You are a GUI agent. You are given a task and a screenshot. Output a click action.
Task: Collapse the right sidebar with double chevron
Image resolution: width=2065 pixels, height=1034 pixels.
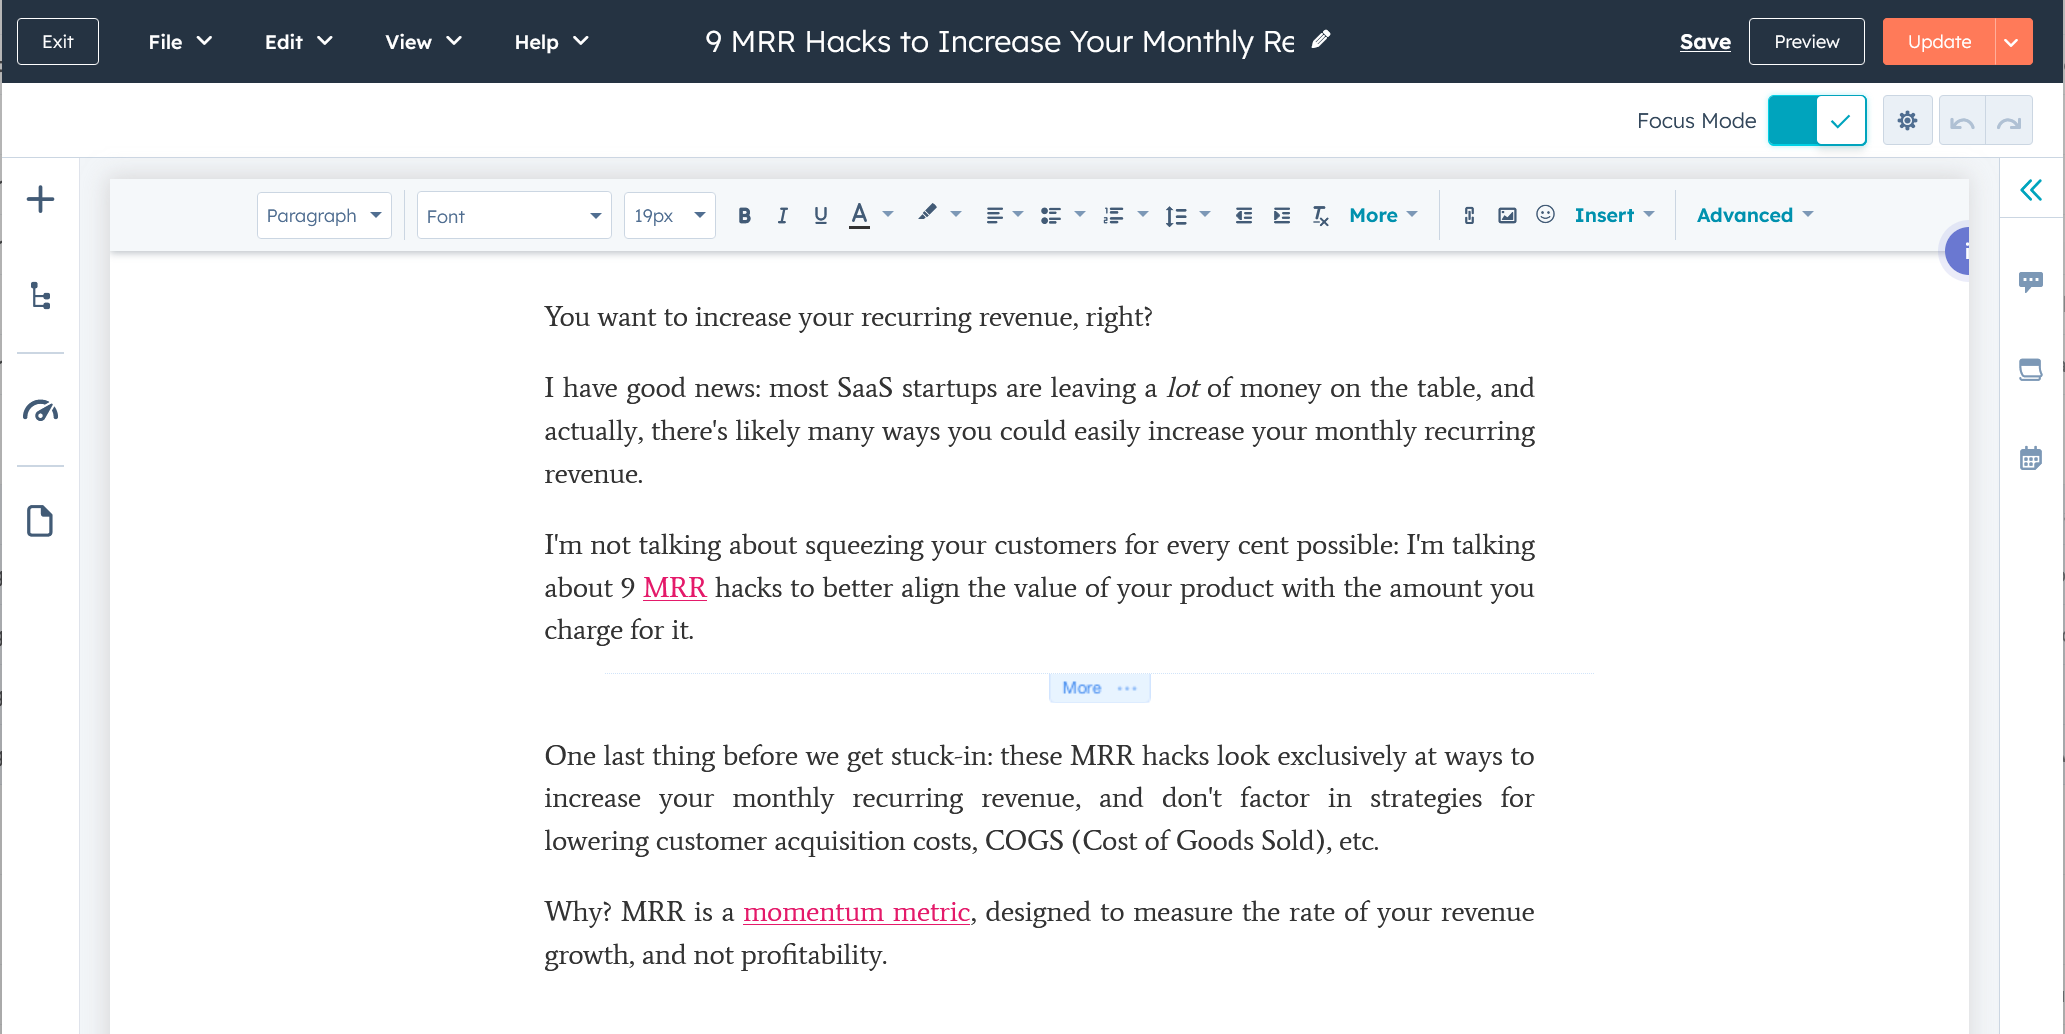click(2031, 190)
